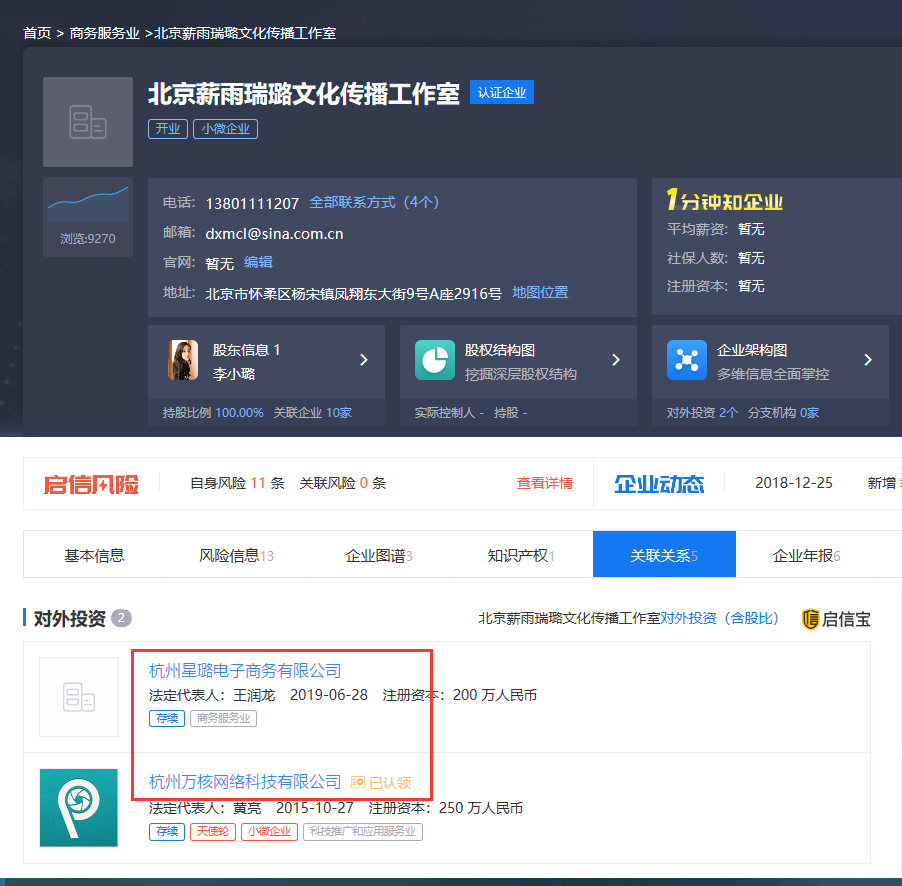Click the 启信宝 shield logo icon
This screenshot has height=886, width=902.
point(811,619)
